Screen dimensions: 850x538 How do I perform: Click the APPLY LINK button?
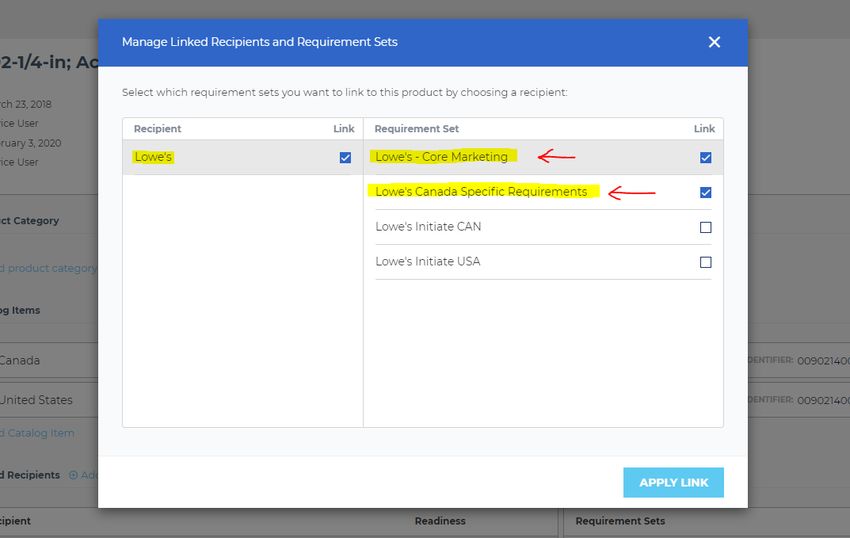(x=673, y=482)
